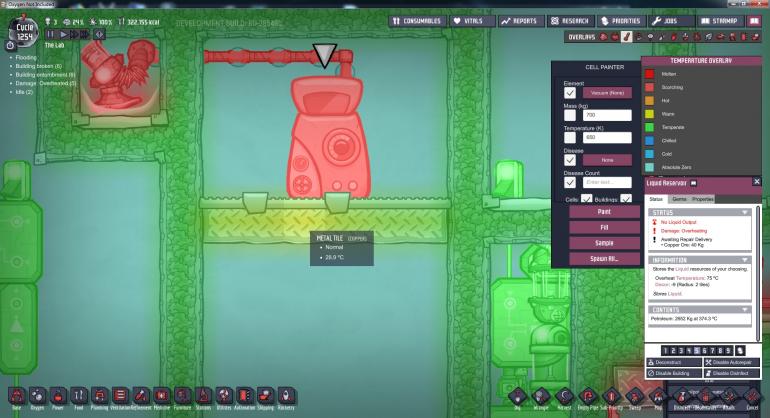Open the Research menu
The image size is (770, 418).
pyautogui.click(x=570, y=21)
